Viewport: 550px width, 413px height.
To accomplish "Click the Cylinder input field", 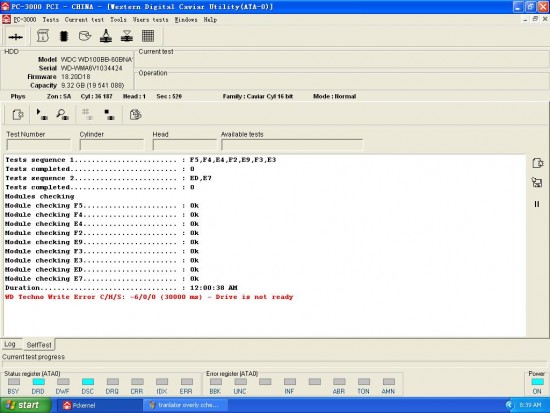I will coord(112,145).
